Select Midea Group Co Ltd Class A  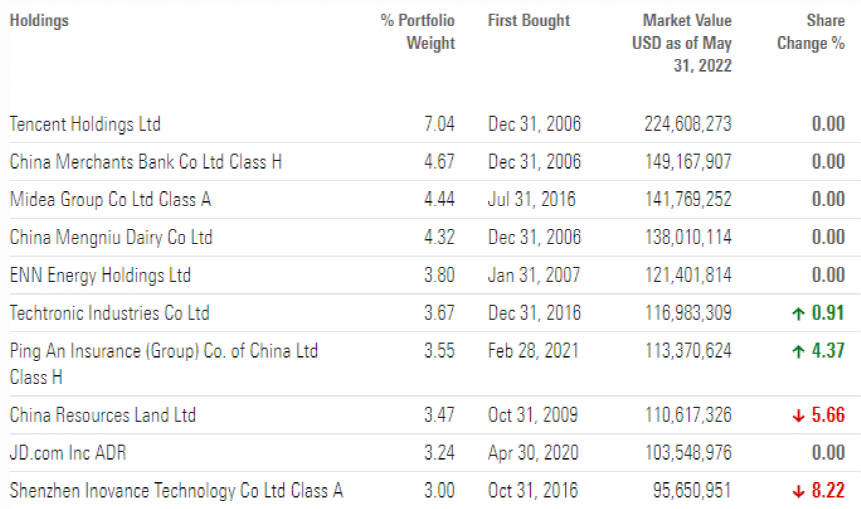[110, 200]
